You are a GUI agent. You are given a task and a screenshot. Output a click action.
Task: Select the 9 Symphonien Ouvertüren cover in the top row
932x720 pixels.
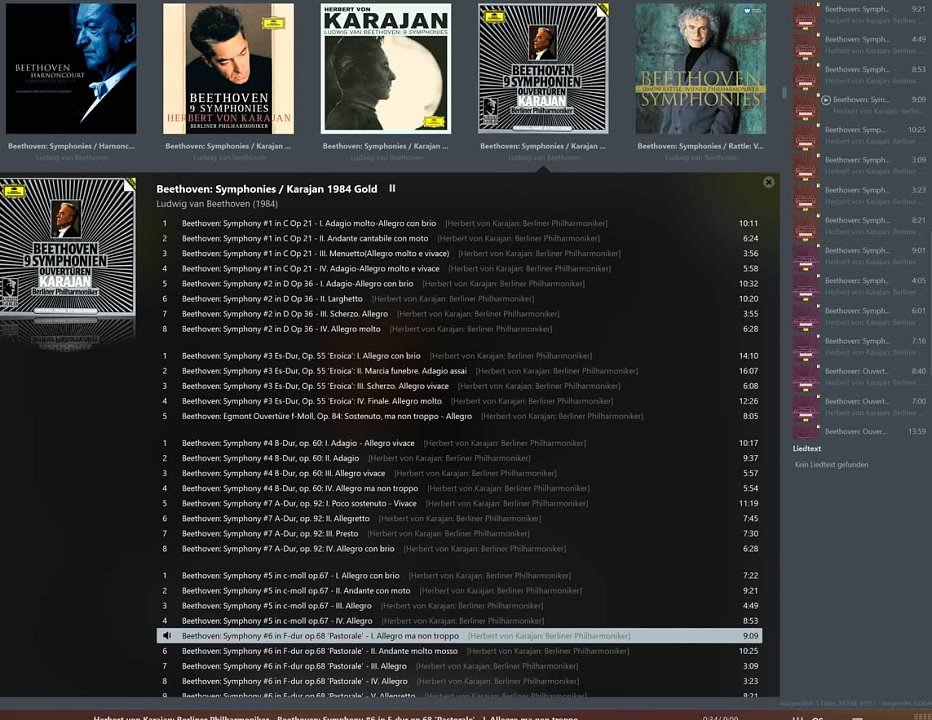(543, 68)
